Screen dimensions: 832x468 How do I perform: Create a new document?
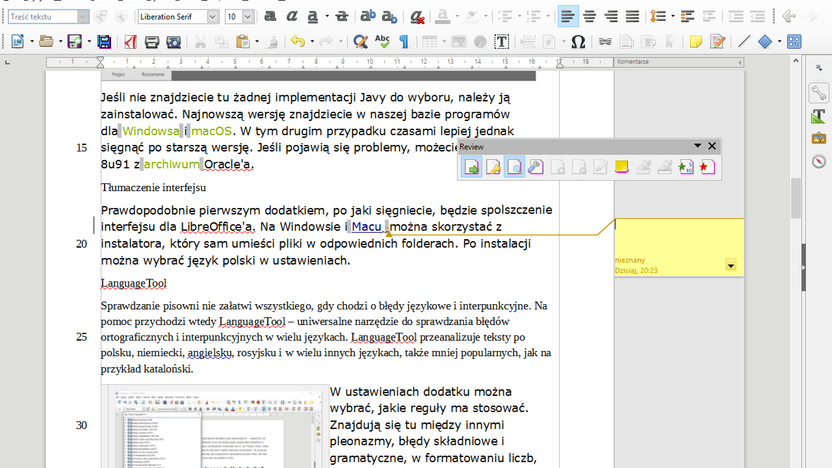pos(18,41)
